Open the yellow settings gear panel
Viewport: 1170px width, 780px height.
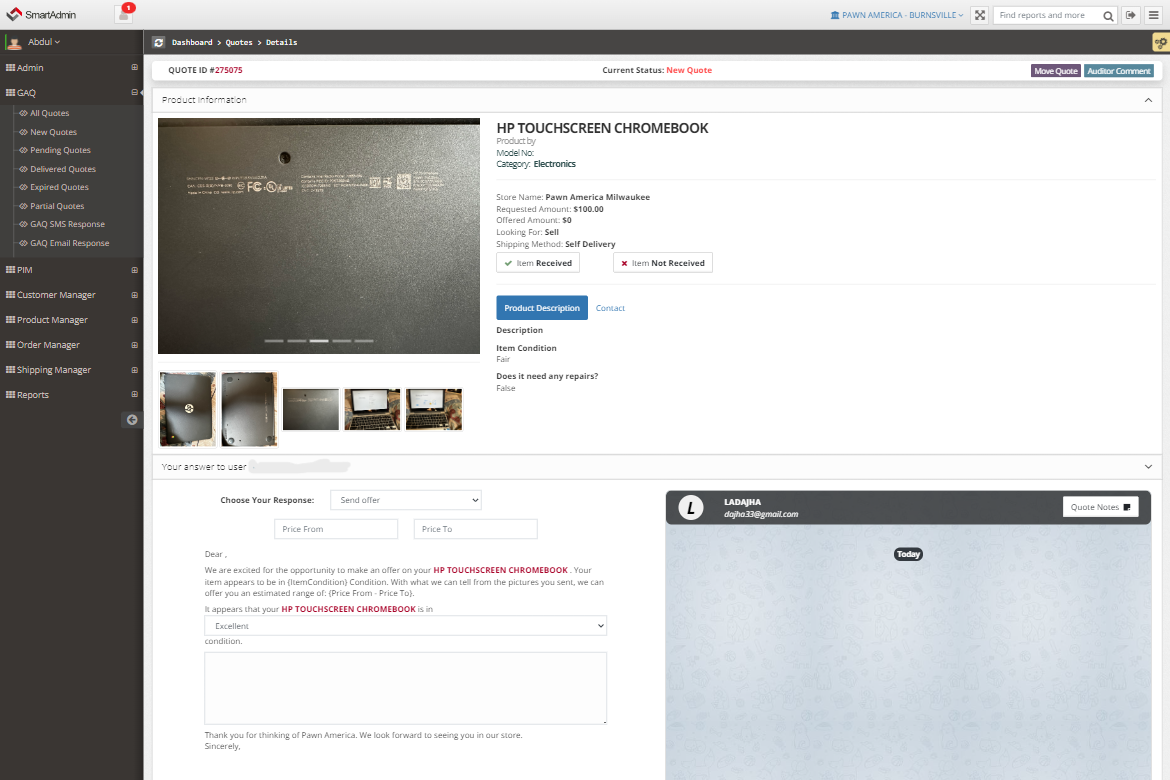[1160, 43]
